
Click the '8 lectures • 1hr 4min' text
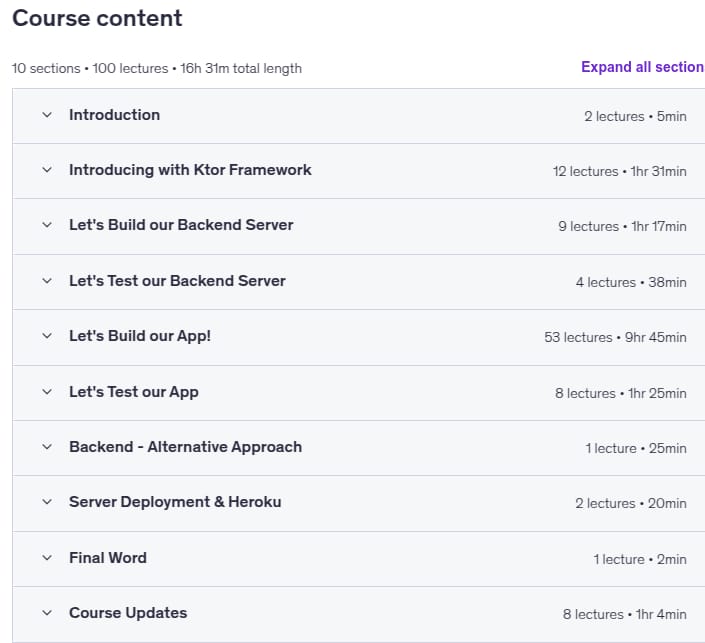click(x=625, y=614)
